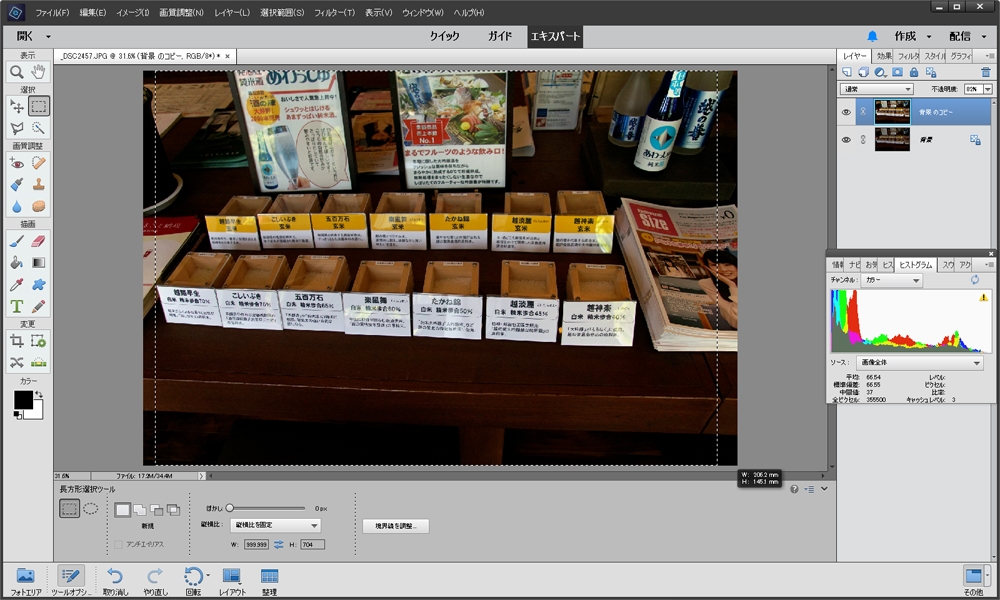Screen dimensions: 1000x600
Task: Select the Blur water-drop tool
Action: click(x=17, y=207)
